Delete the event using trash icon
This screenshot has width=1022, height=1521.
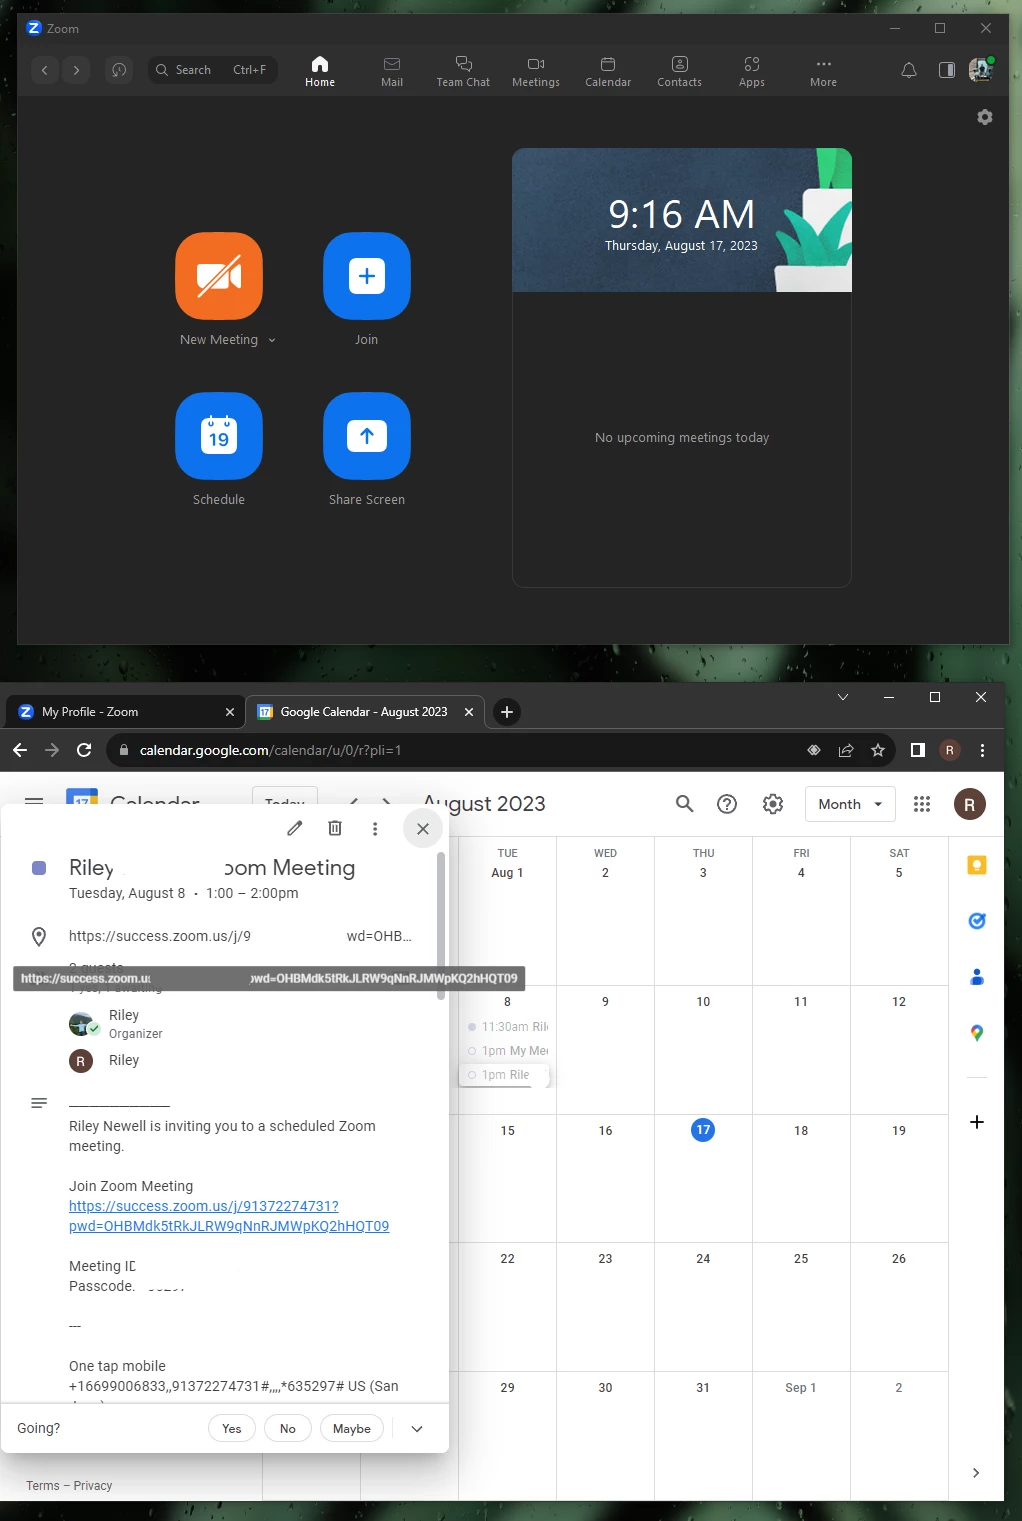335,828
